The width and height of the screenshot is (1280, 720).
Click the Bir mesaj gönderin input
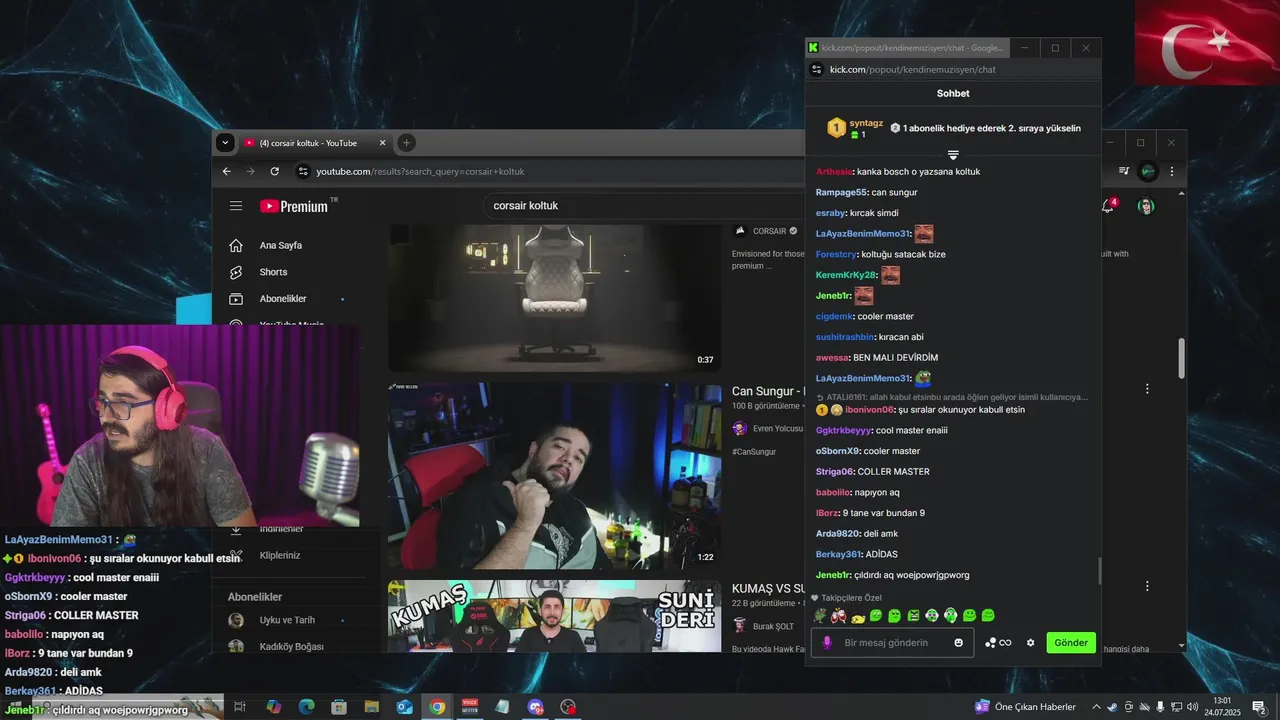[x=893, y=643]
